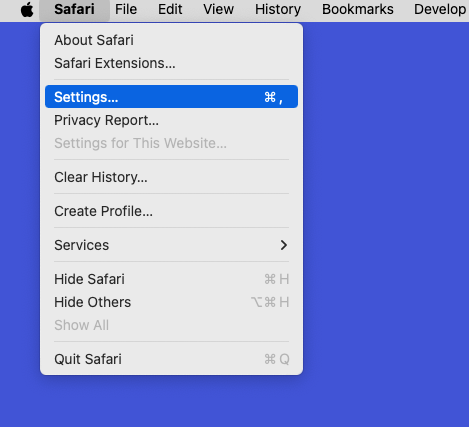The height and width of the screenshot is (427, 469).
Task: Open the Develop menu
Action: 440,10
